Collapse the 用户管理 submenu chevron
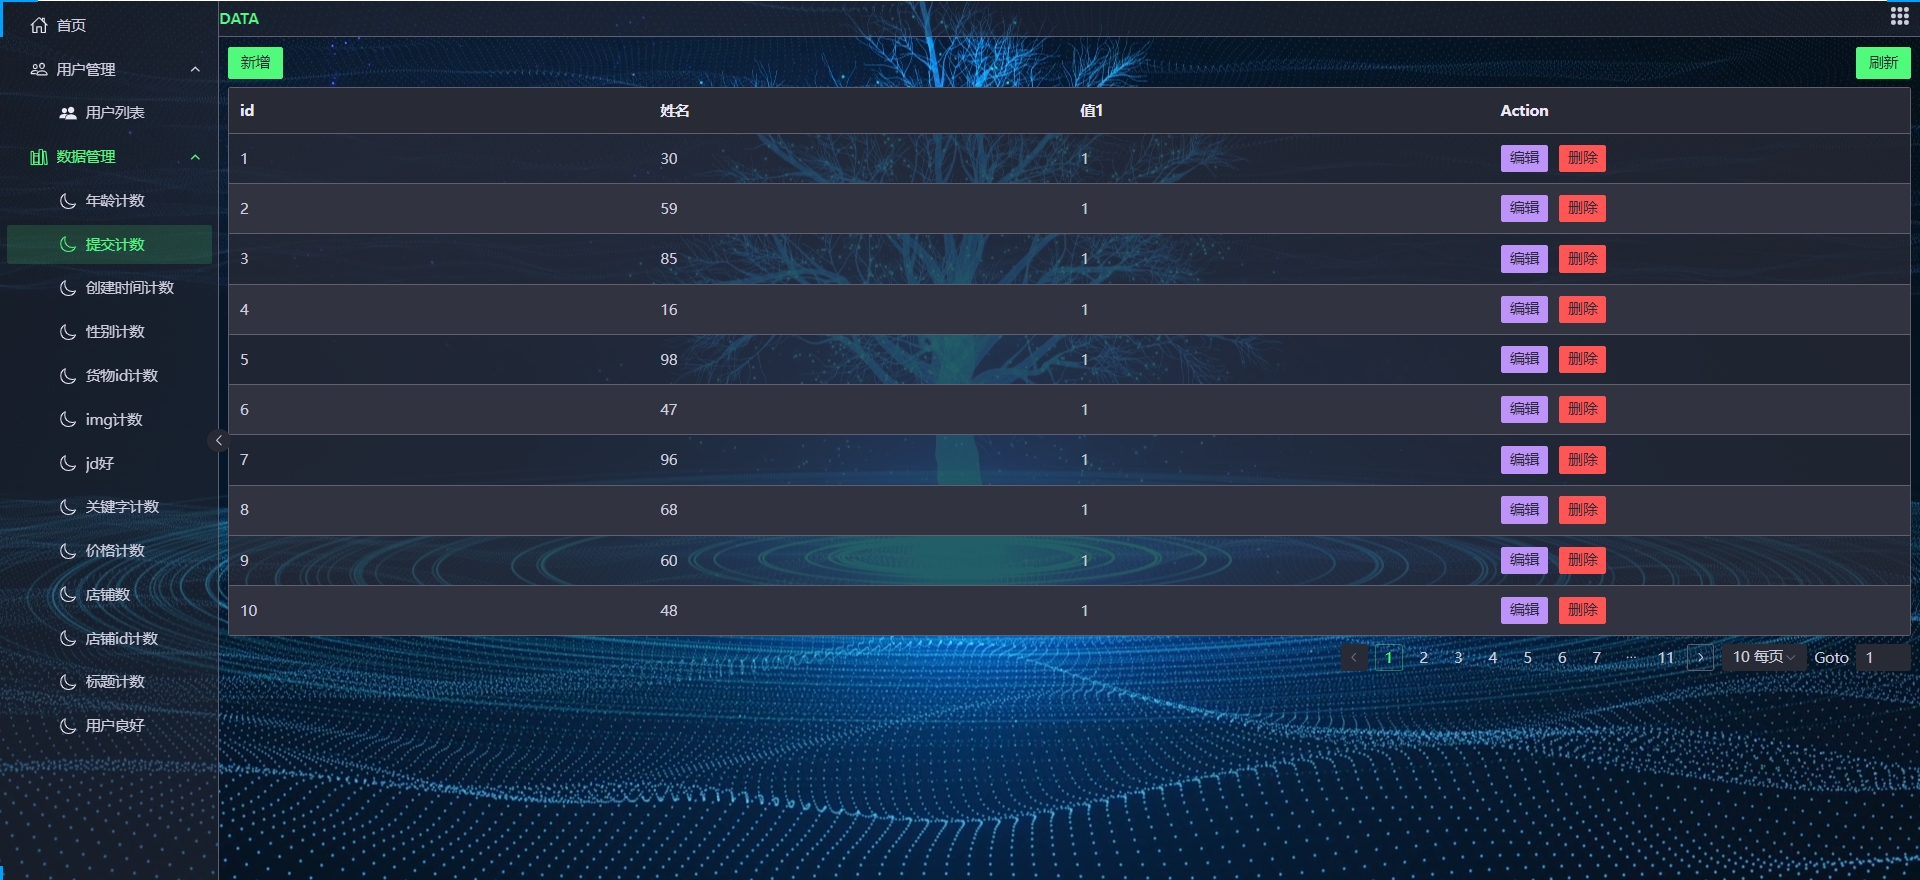The height and width of the screenshot is (880, 1920). pos(195,69)
